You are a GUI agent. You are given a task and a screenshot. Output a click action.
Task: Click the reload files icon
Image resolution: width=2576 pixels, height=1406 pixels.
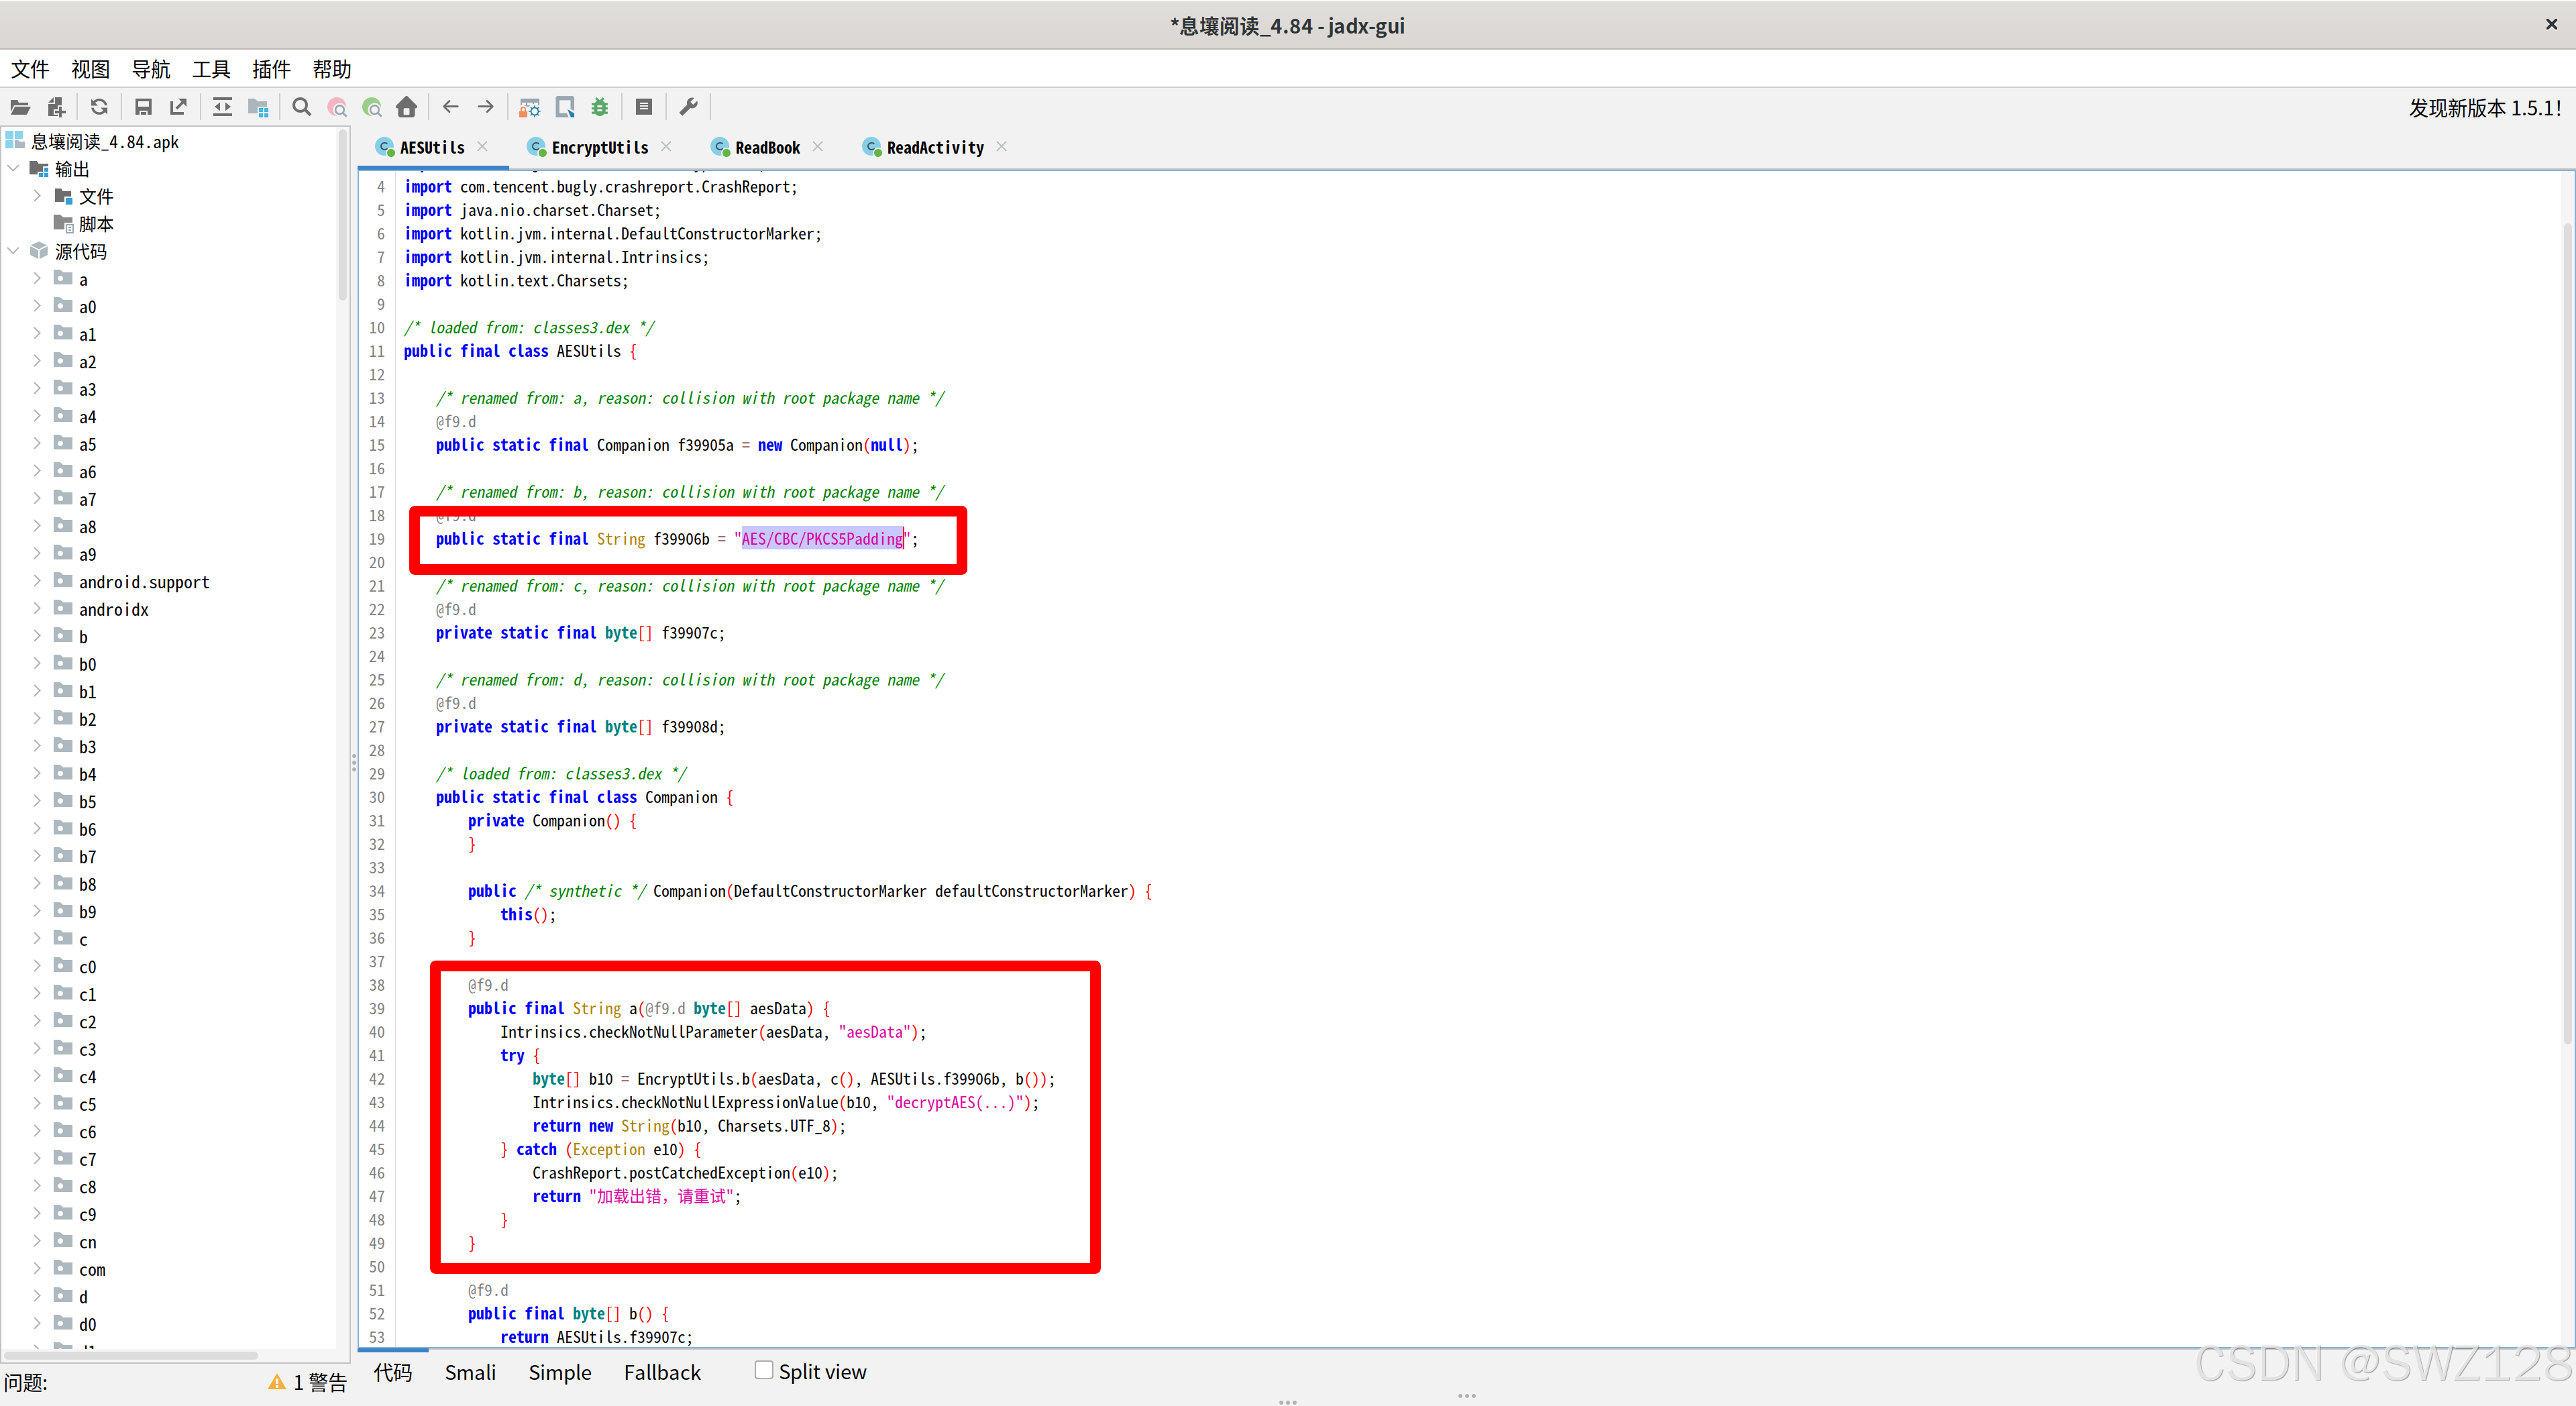[x=99, y=107]
